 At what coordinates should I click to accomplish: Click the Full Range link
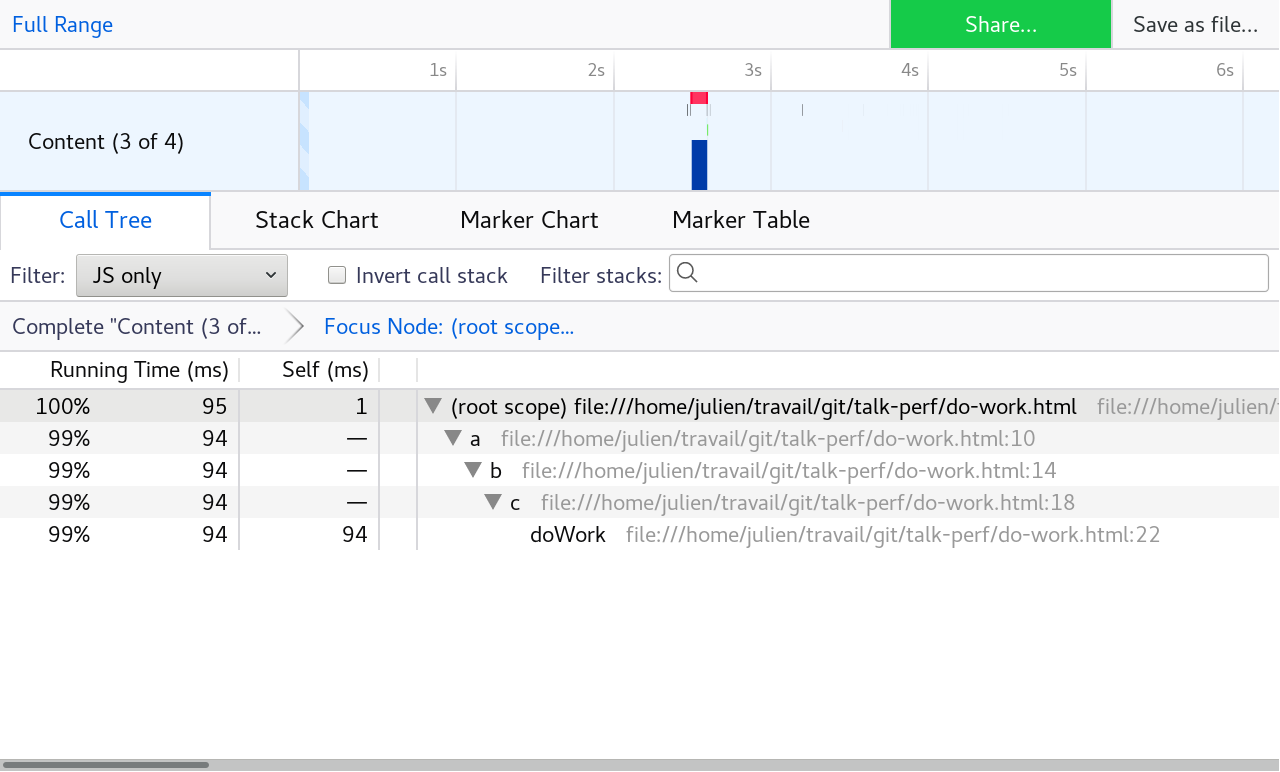tap(62, 25)
